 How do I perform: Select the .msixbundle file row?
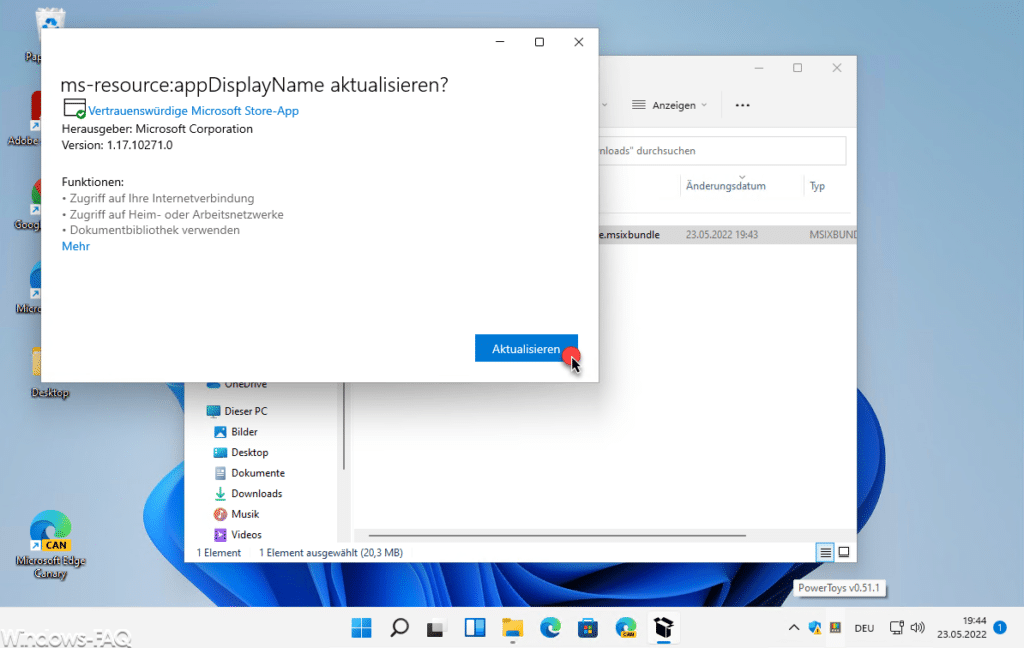click(x=727, y=235)
